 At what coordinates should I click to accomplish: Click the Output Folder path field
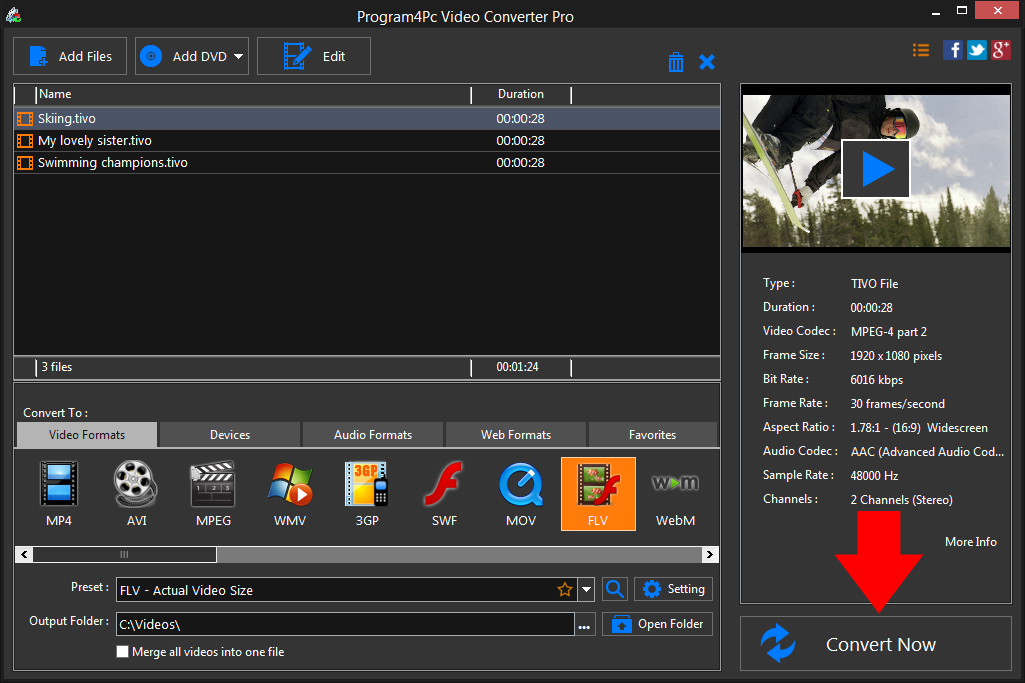coord(345,624)
